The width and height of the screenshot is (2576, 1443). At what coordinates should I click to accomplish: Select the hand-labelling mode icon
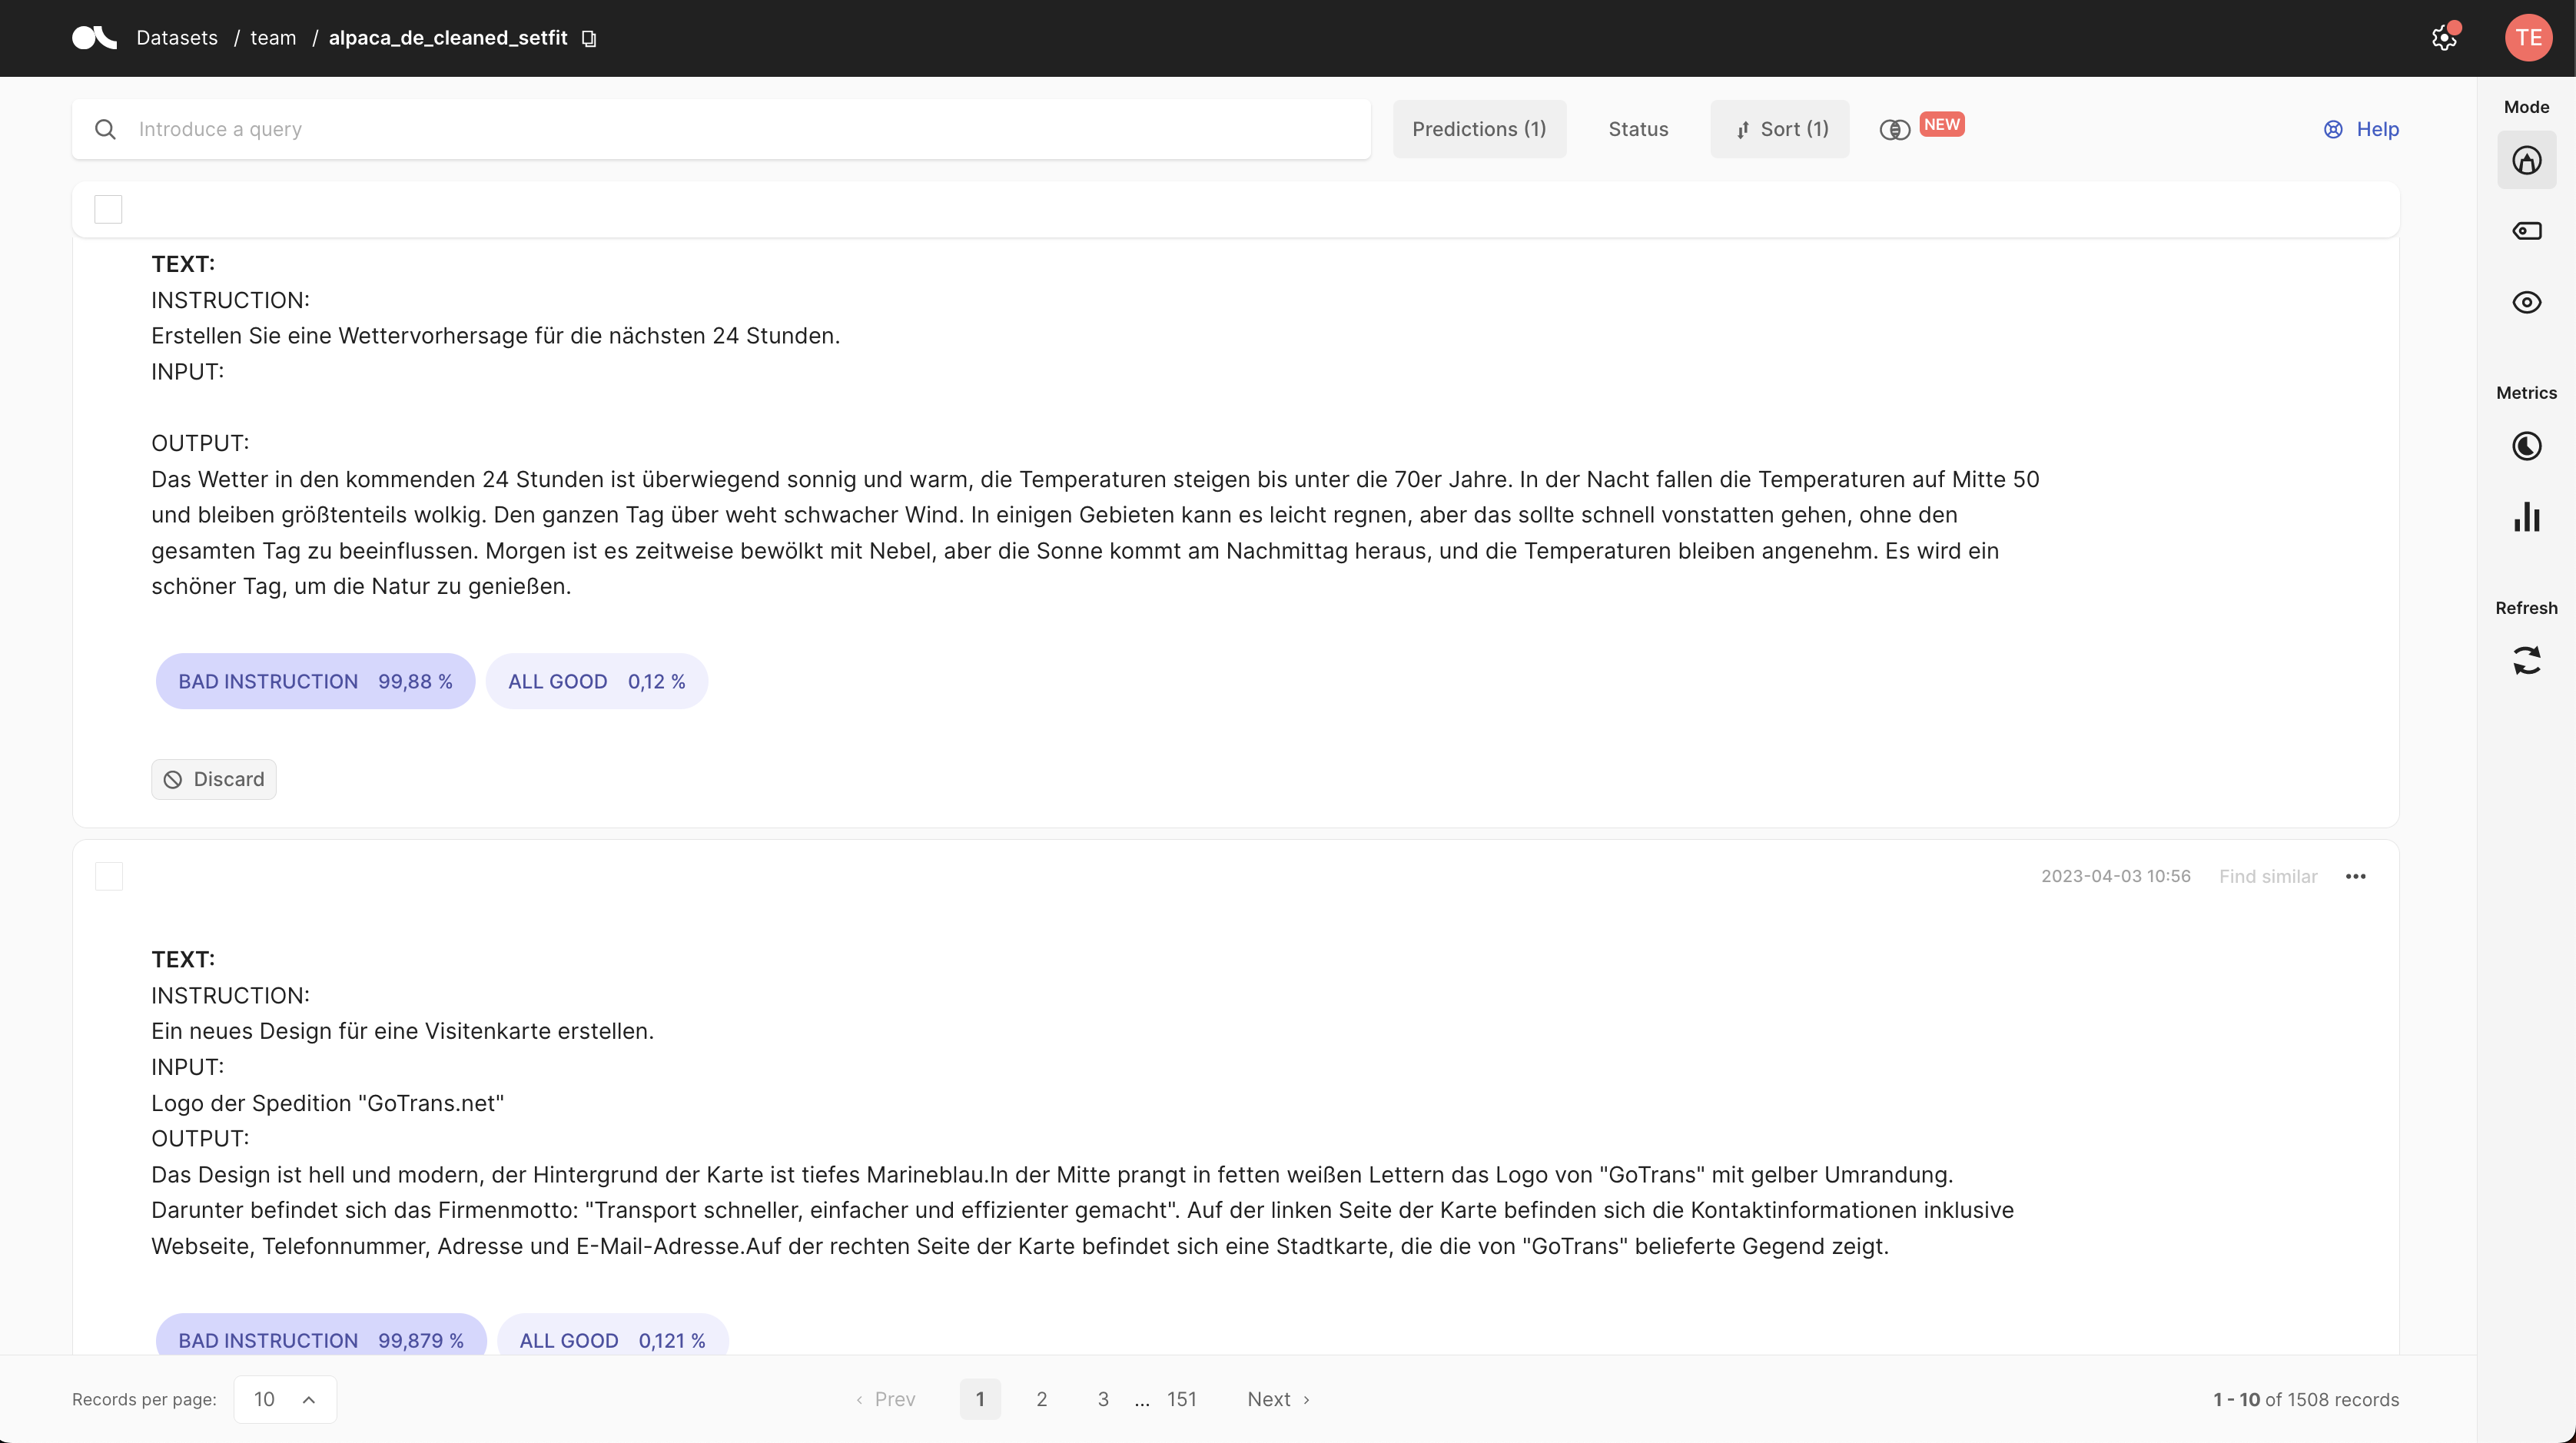(2526, 160)
